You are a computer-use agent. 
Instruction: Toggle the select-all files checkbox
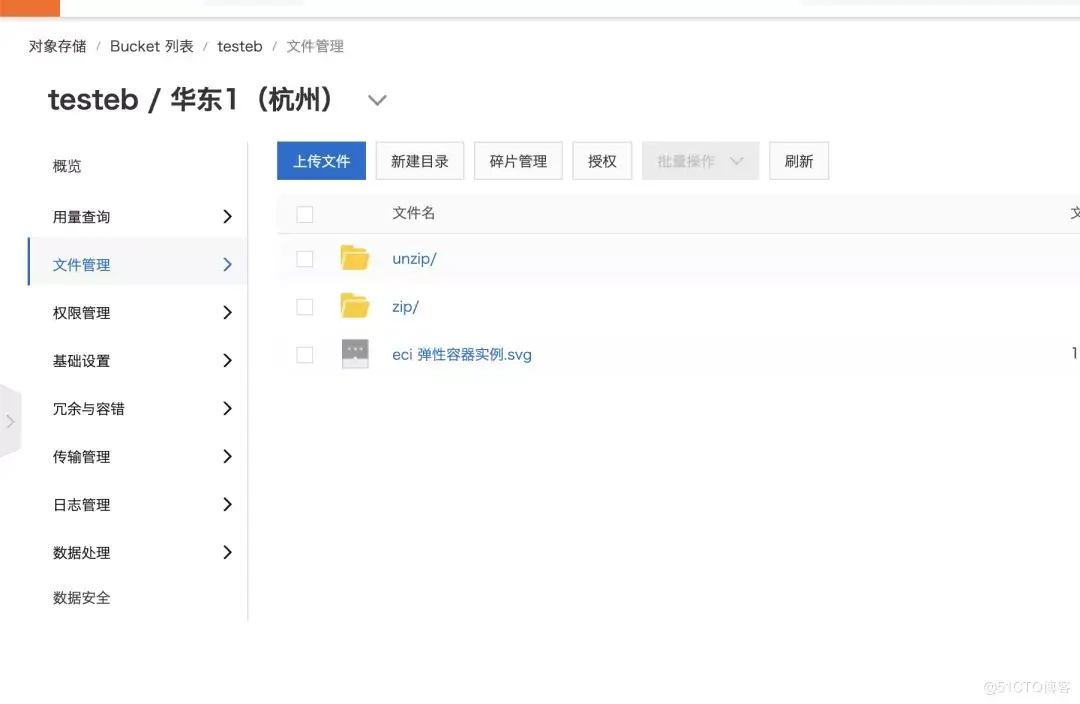pos(304,214)
